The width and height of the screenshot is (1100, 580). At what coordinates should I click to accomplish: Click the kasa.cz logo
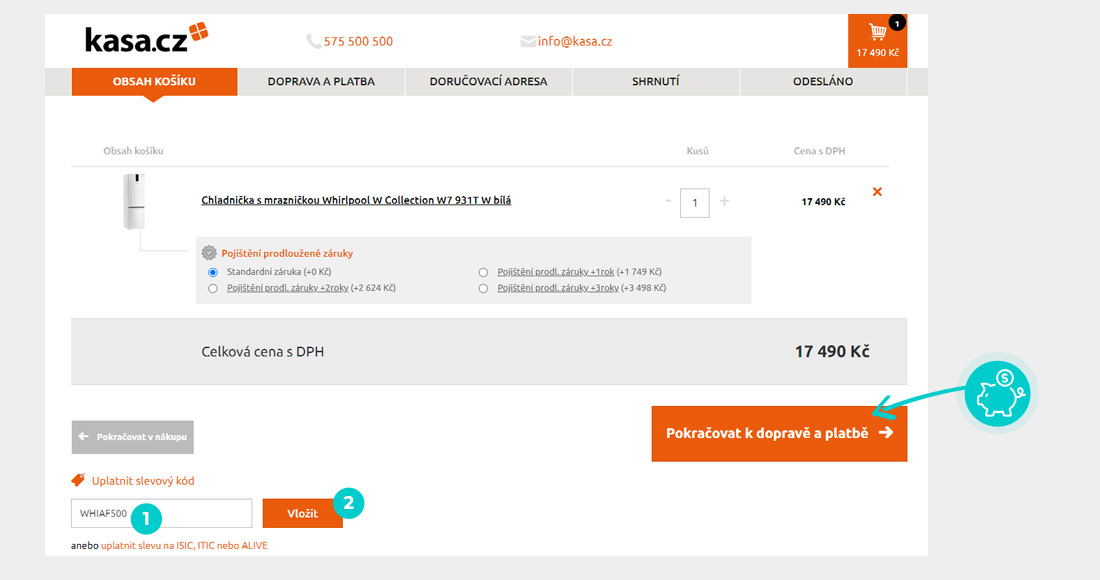146,38
